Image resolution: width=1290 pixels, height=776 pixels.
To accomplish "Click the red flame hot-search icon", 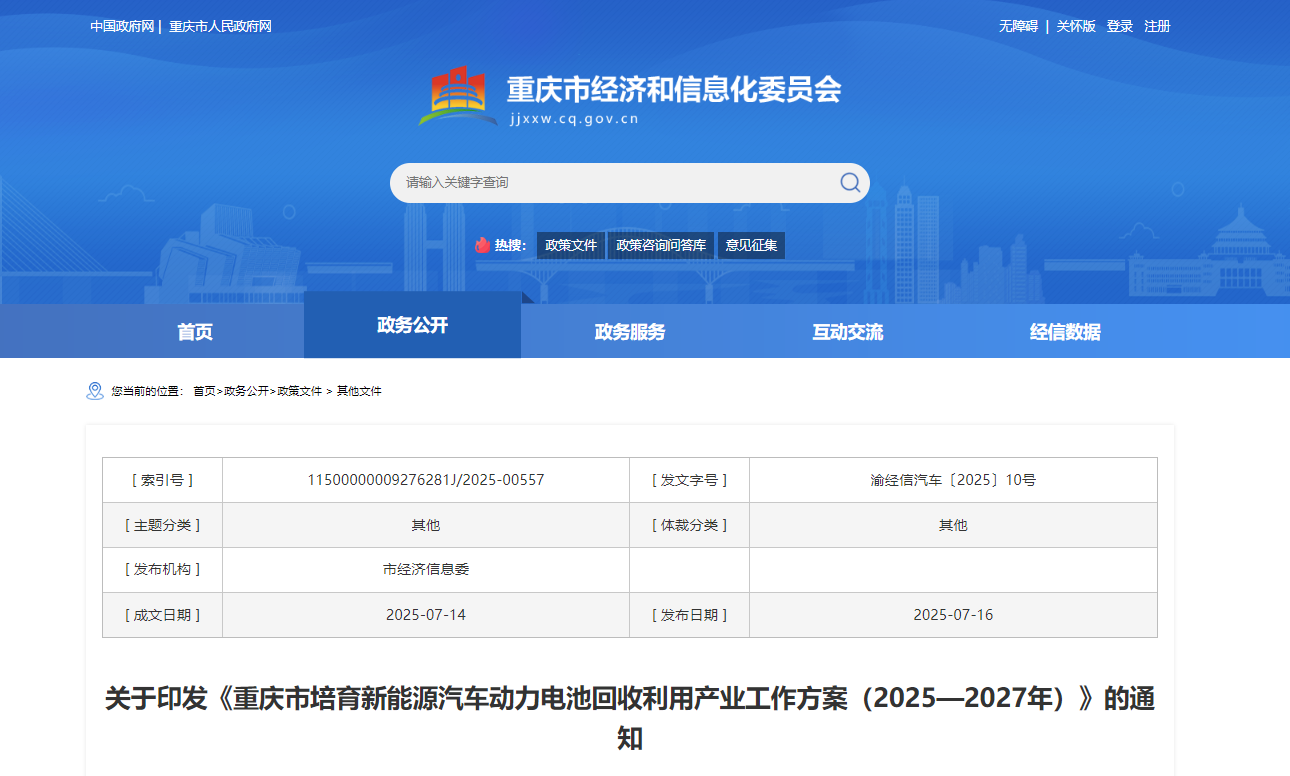I will (483, 245).
